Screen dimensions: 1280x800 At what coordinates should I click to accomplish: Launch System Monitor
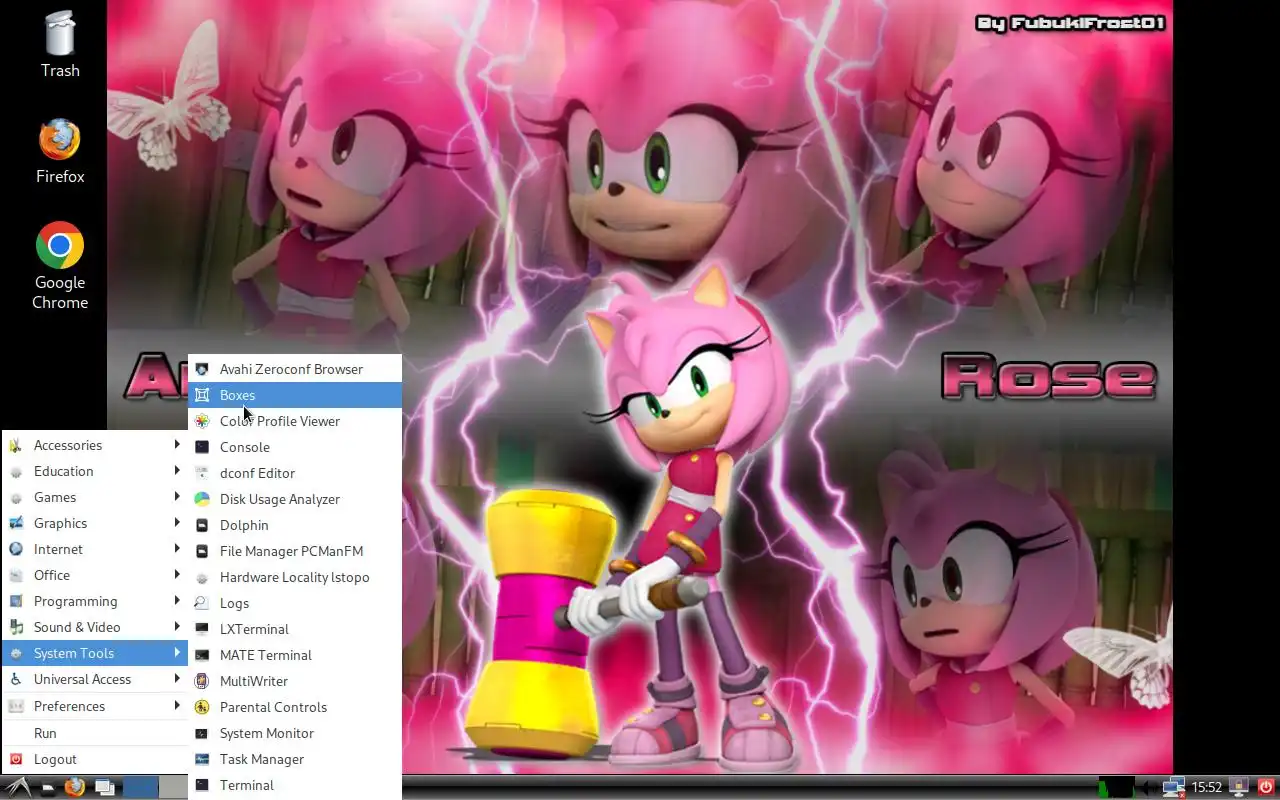point(295,733)
